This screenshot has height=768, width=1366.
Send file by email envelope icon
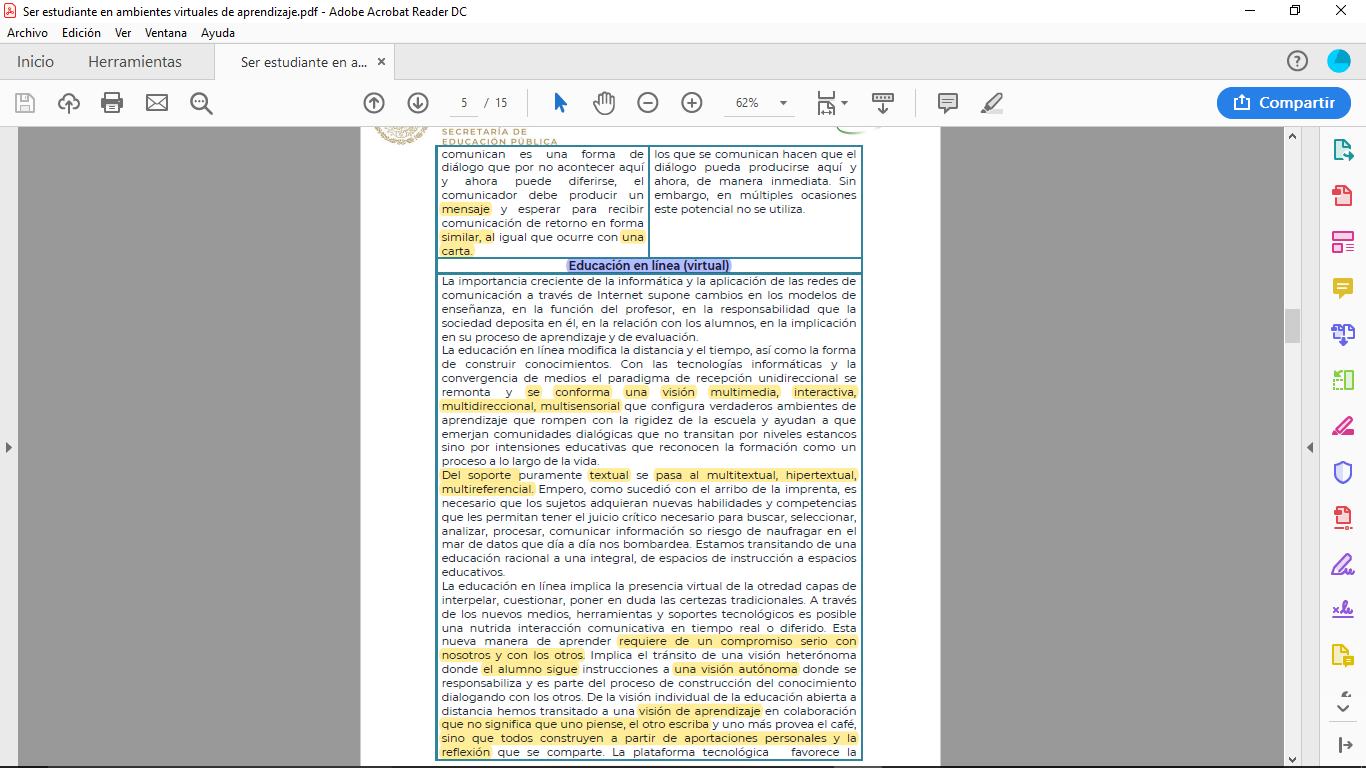point(157,103)
